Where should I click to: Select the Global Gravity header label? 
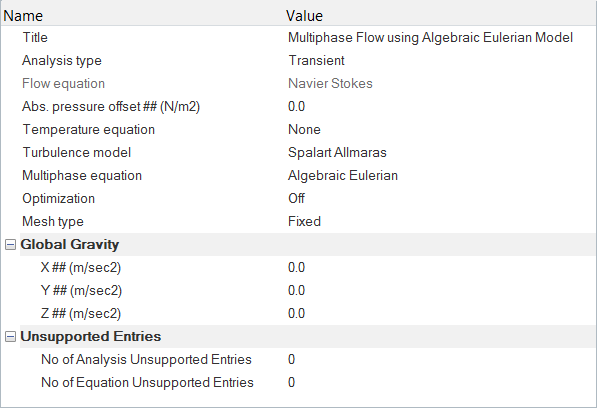(x=70, y=245)
